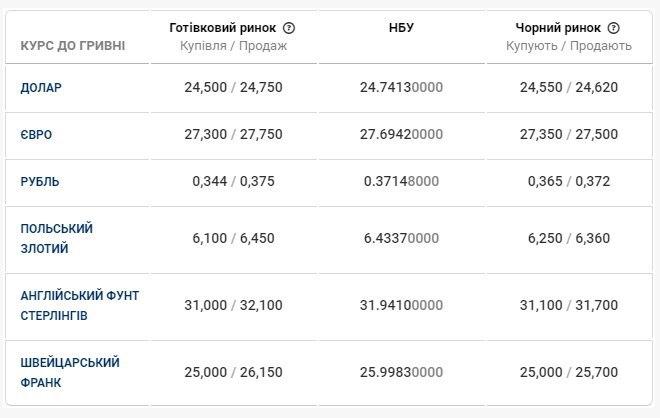Open the ПОЛЬСЬКИЙ ЗЛОТИЙ link
The width and height of the screenshot is (660, 418).
pos(57,238)
